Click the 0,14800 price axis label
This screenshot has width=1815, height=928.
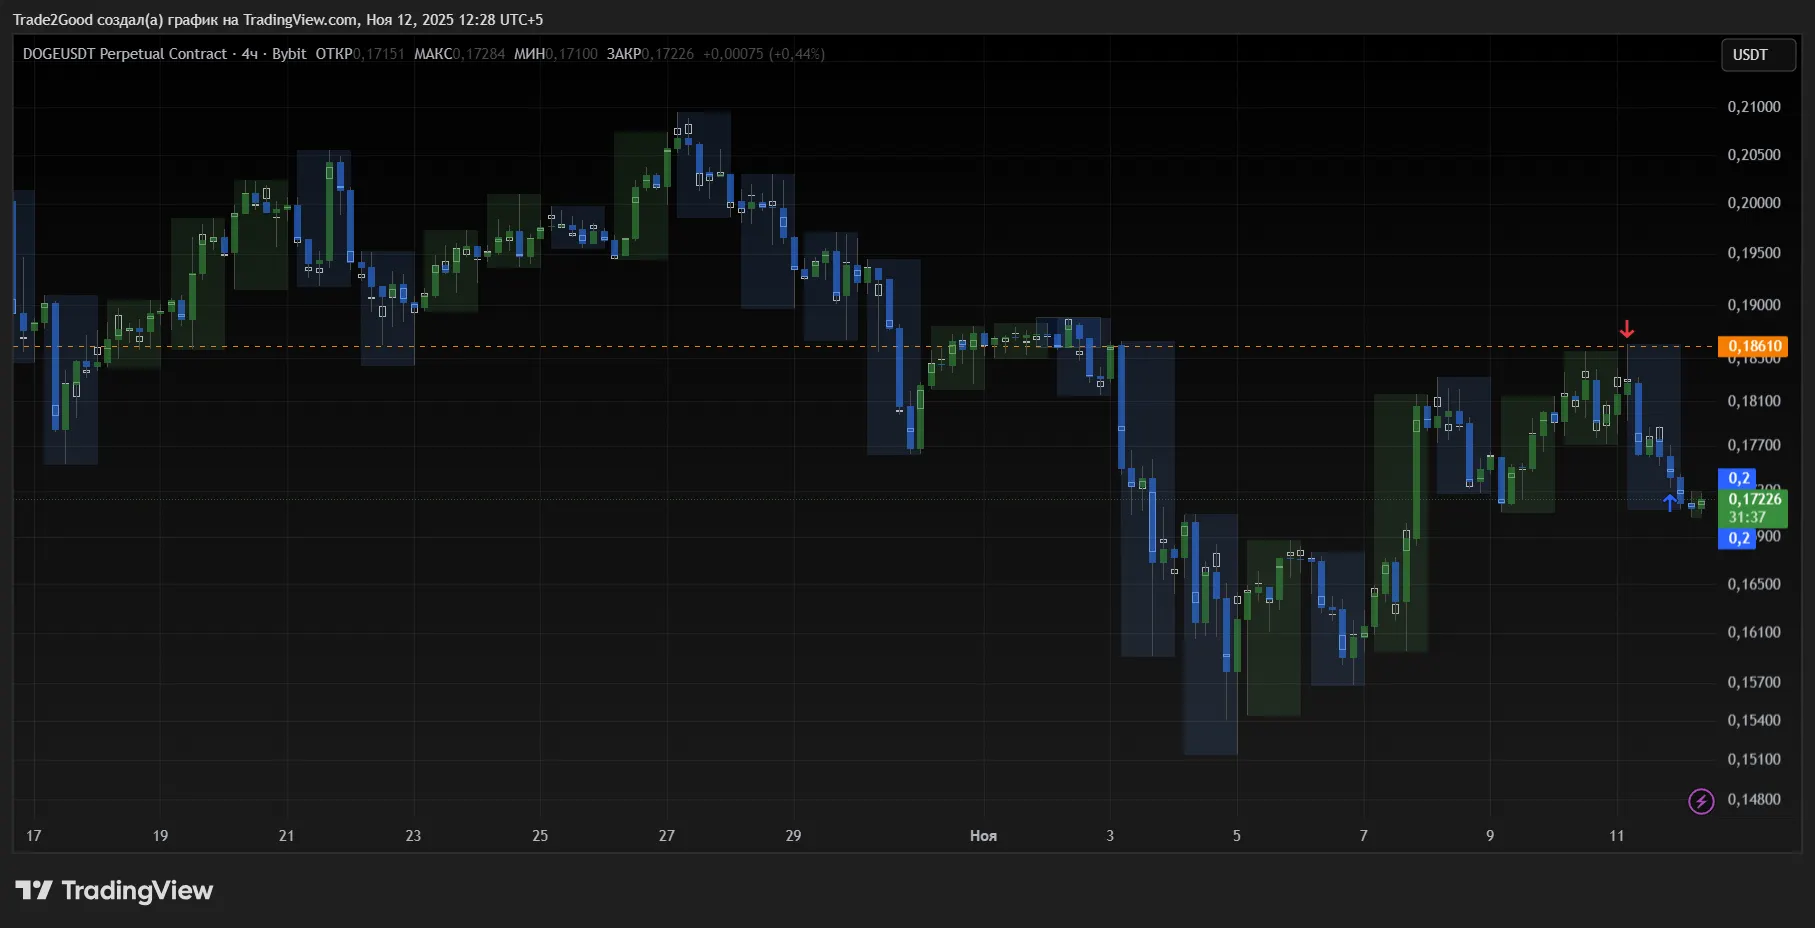pos(1753,800)
